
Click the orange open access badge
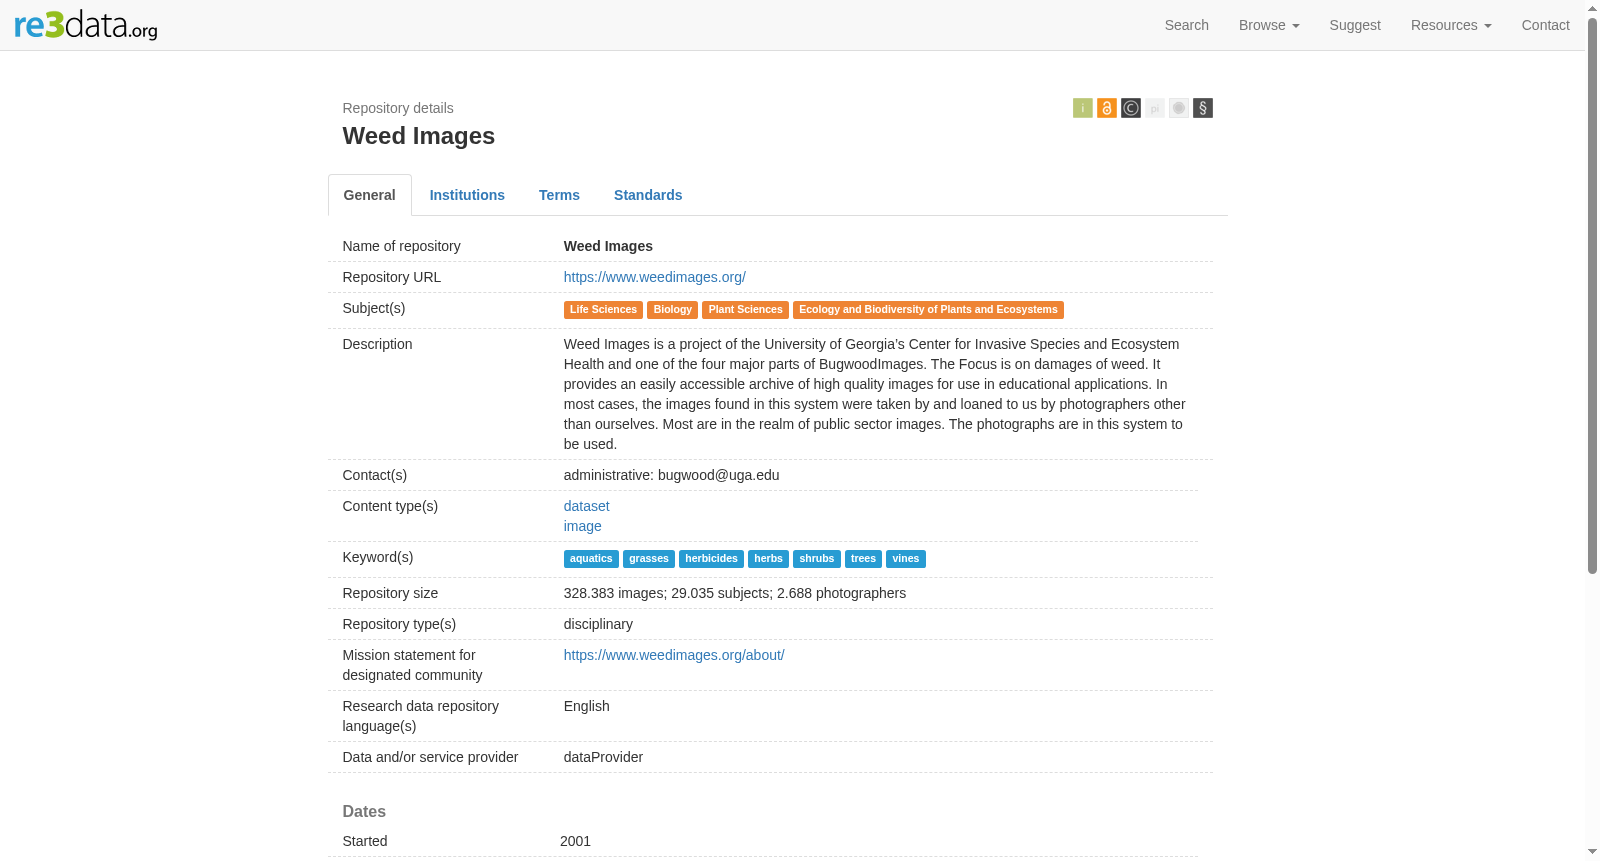(x=1106, y=108)
